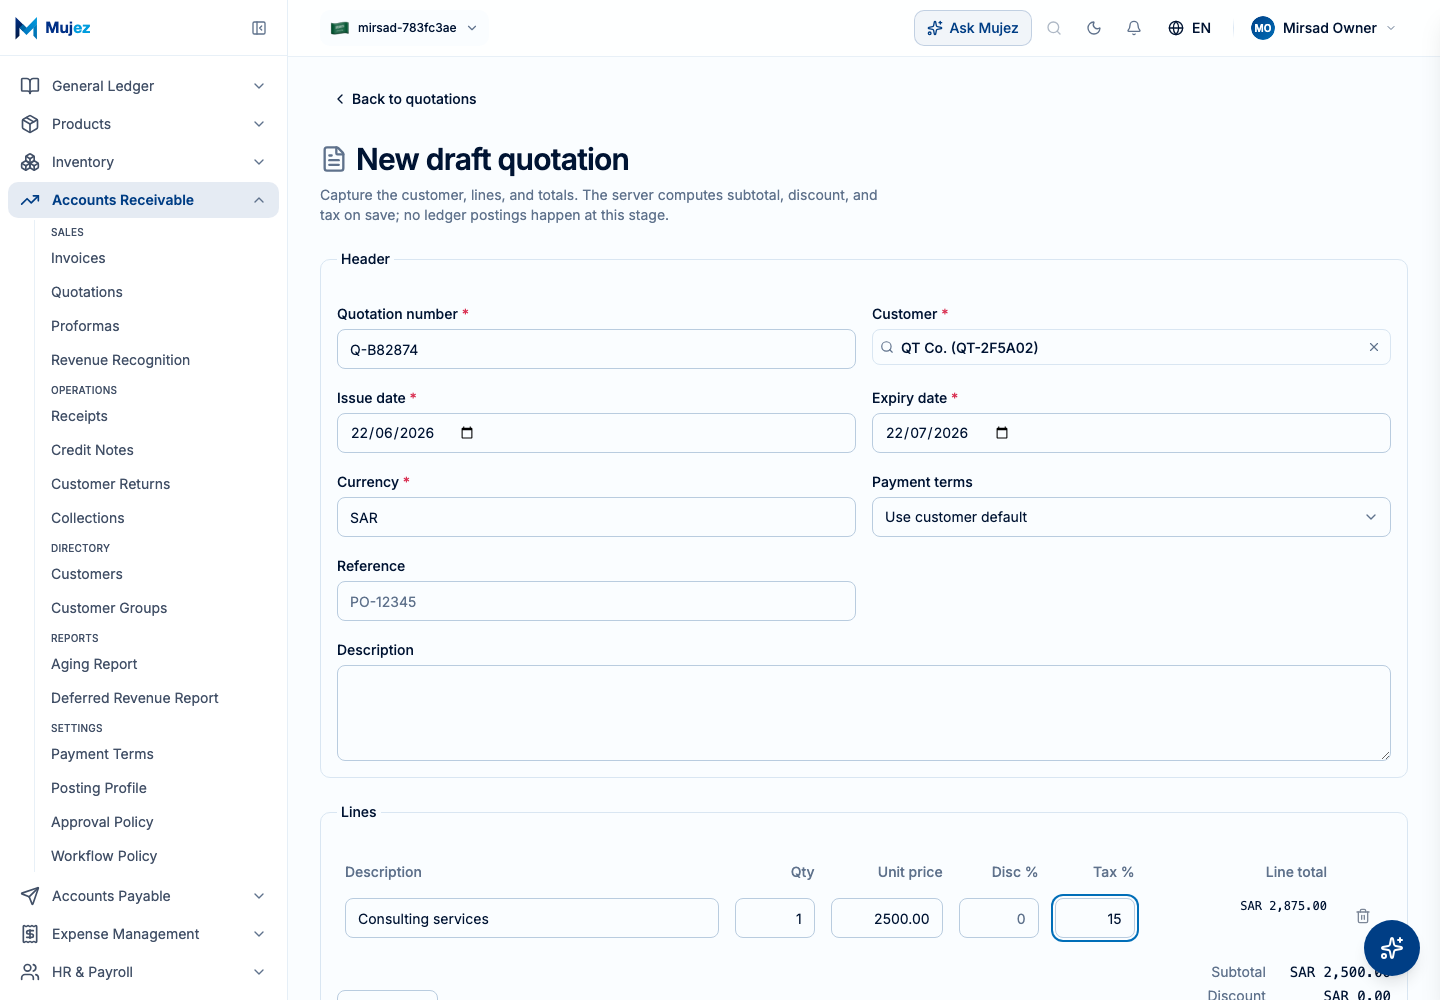This screenshot has width=1440, height=1000.
Task: Open Payment Terms settings
Action: [x=102, y=754]
